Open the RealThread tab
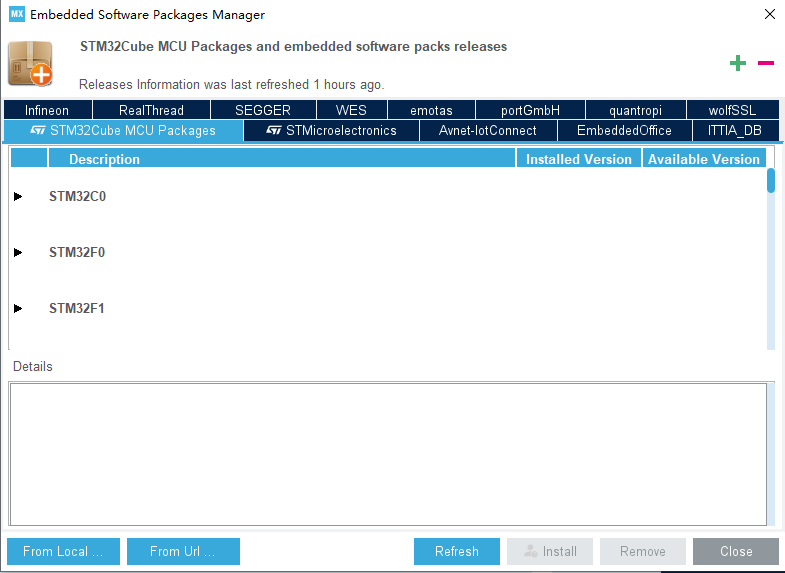This screenshot has width=785, height=573. [151, 110]
